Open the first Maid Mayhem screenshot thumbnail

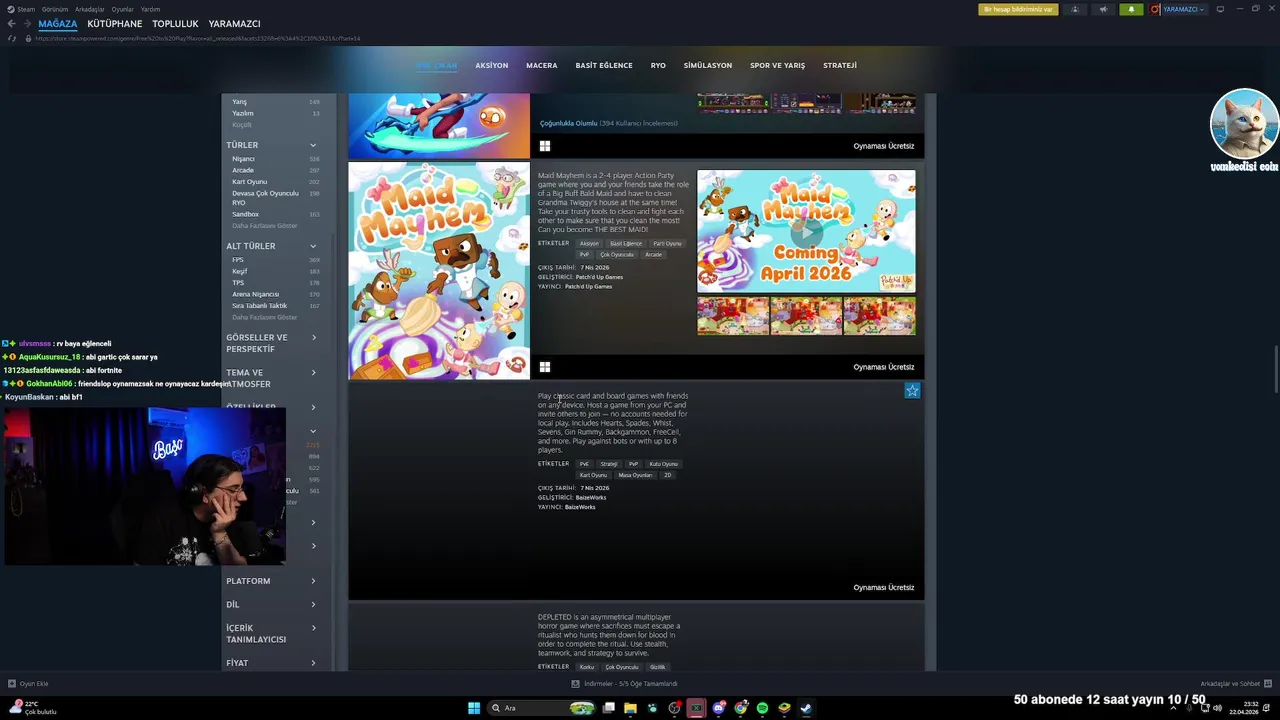pyautogui.click(x=733, y=316)
